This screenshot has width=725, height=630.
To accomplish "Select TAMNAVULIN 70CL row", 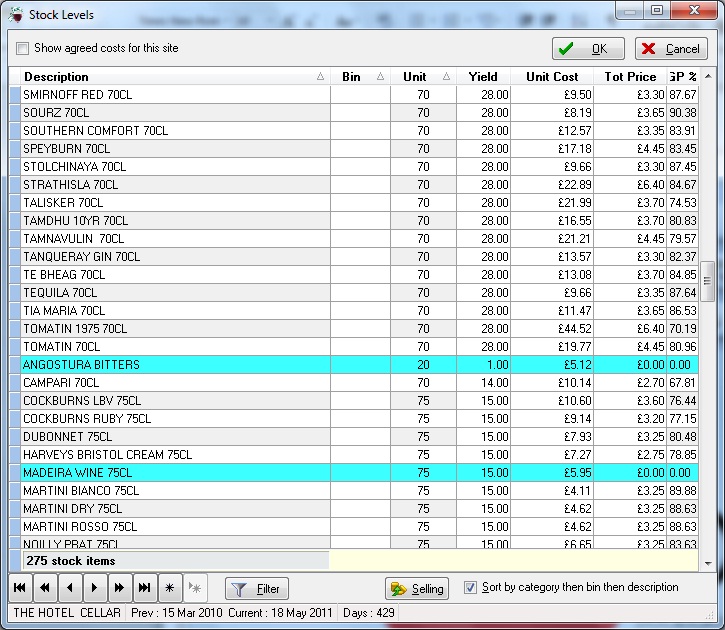I will tap(354, 239).
